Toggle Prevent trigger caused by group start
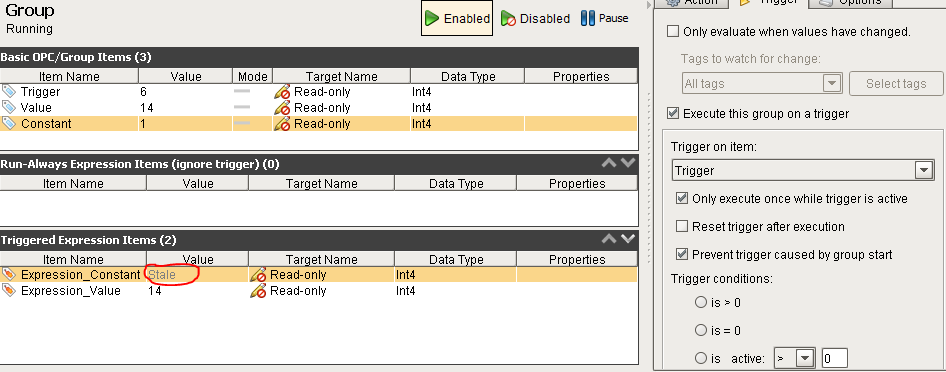The height and width of the screenshot is (372, 946). pyautogui.click(x=682, y=254)
